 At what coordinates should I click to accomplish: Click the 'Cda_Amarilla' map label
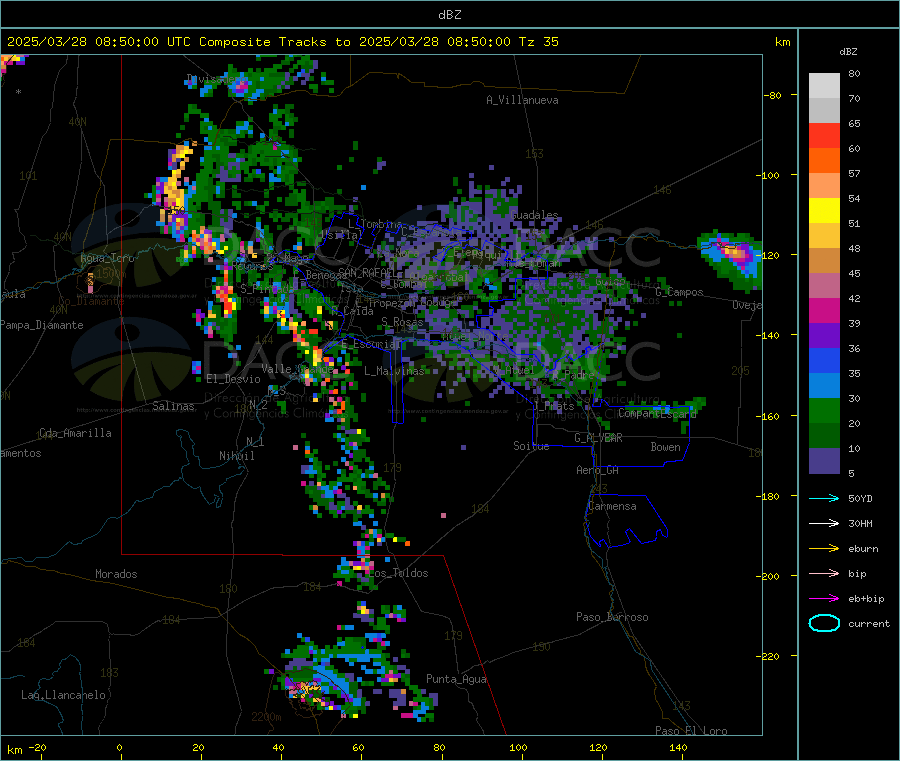point(76,433)
